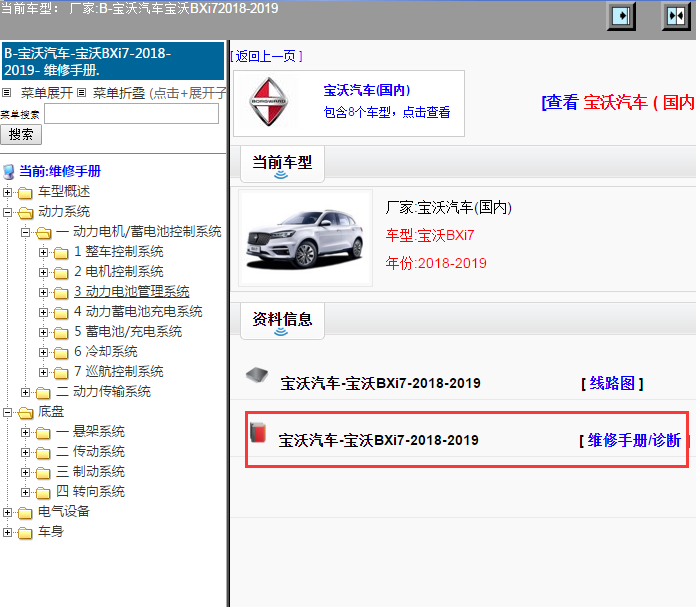696x607 pixels.
Task: Expand the 5 蓄电池/充电系统 node
Action: click(x=43, y=332)
